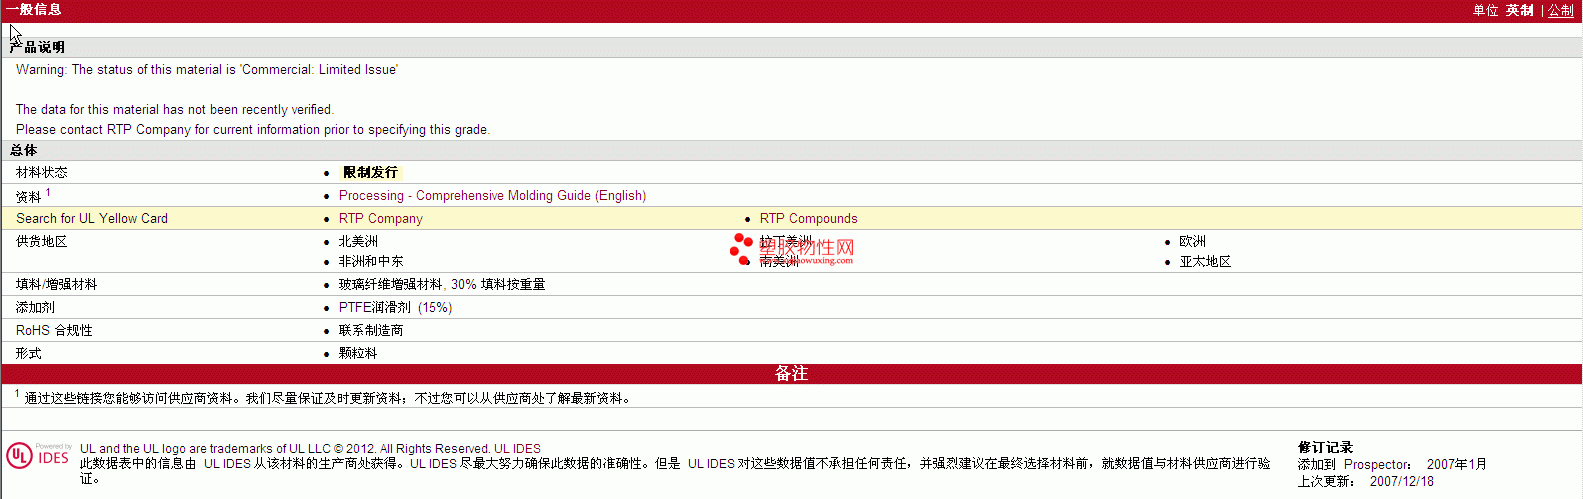Click the UL IDES logo icon
The image size is (1583, 499).
click(38, 456)
